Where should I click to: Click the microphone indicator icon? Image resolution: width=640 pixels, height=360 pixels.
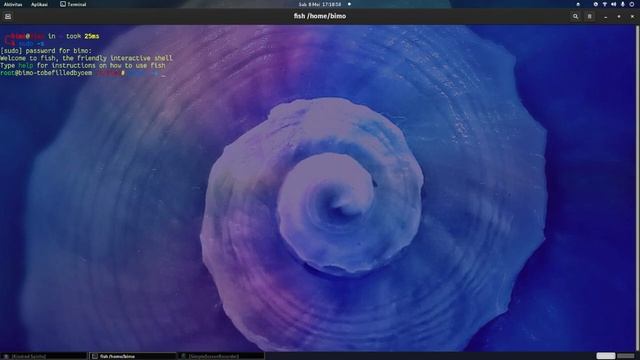click(622, 4)
